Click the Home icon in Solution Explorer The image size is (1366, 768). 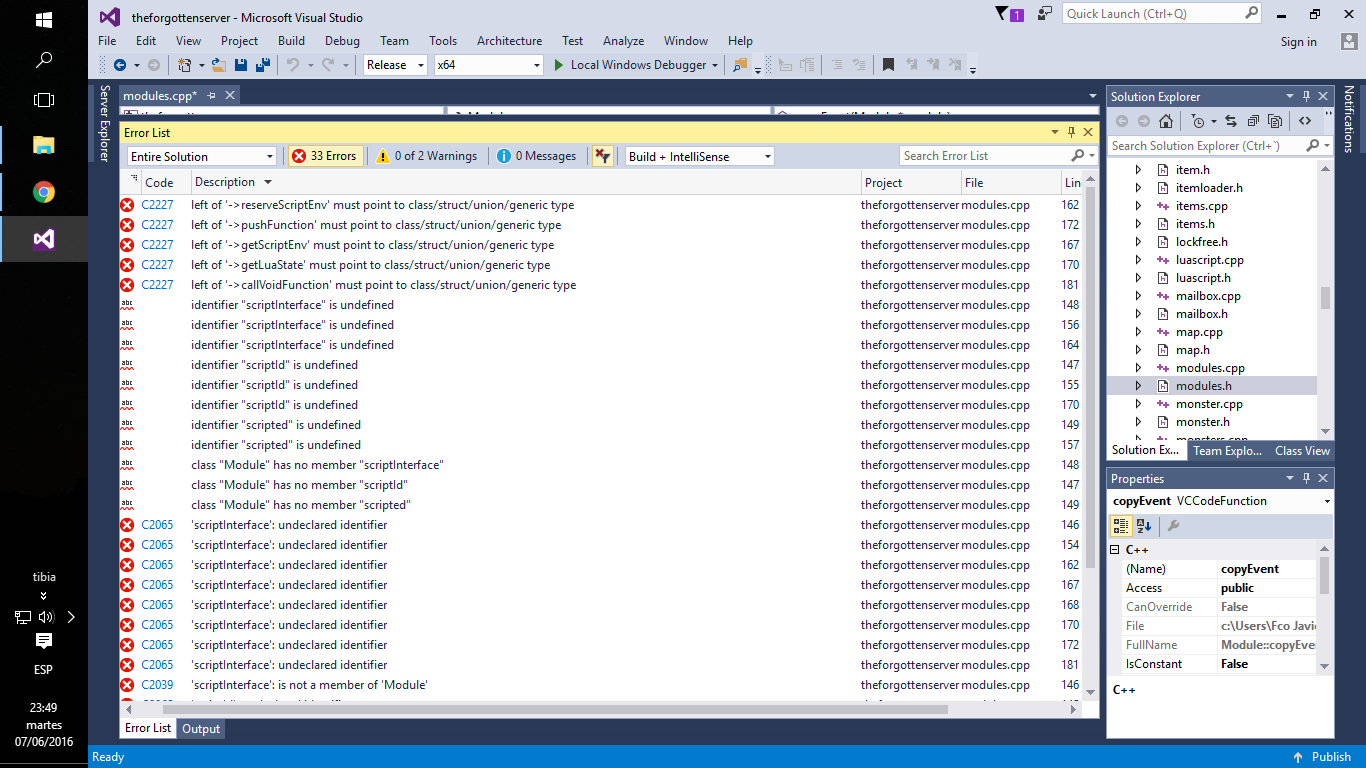pos(1165,121)
